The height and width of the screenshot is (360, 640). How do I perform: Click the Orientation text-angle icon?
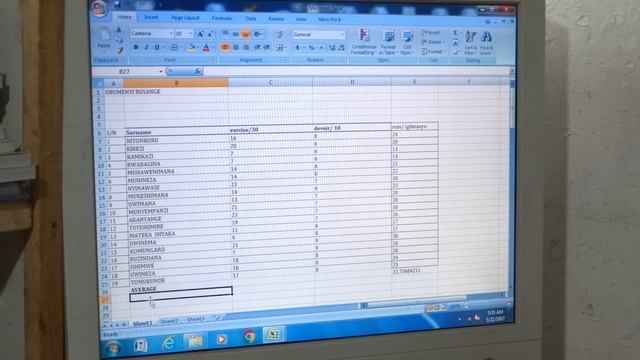258,34
